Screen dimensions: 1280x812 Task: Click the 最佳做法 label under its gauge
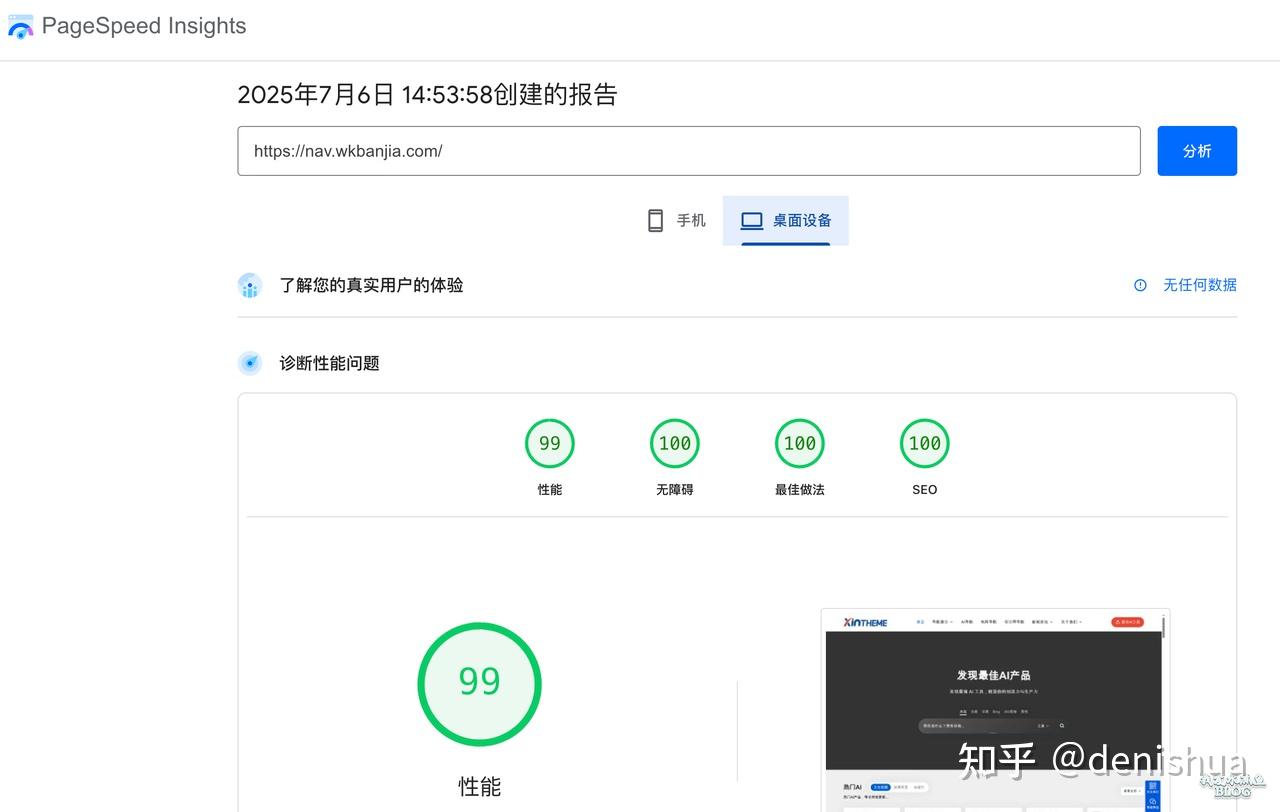(x=800, y=490)
